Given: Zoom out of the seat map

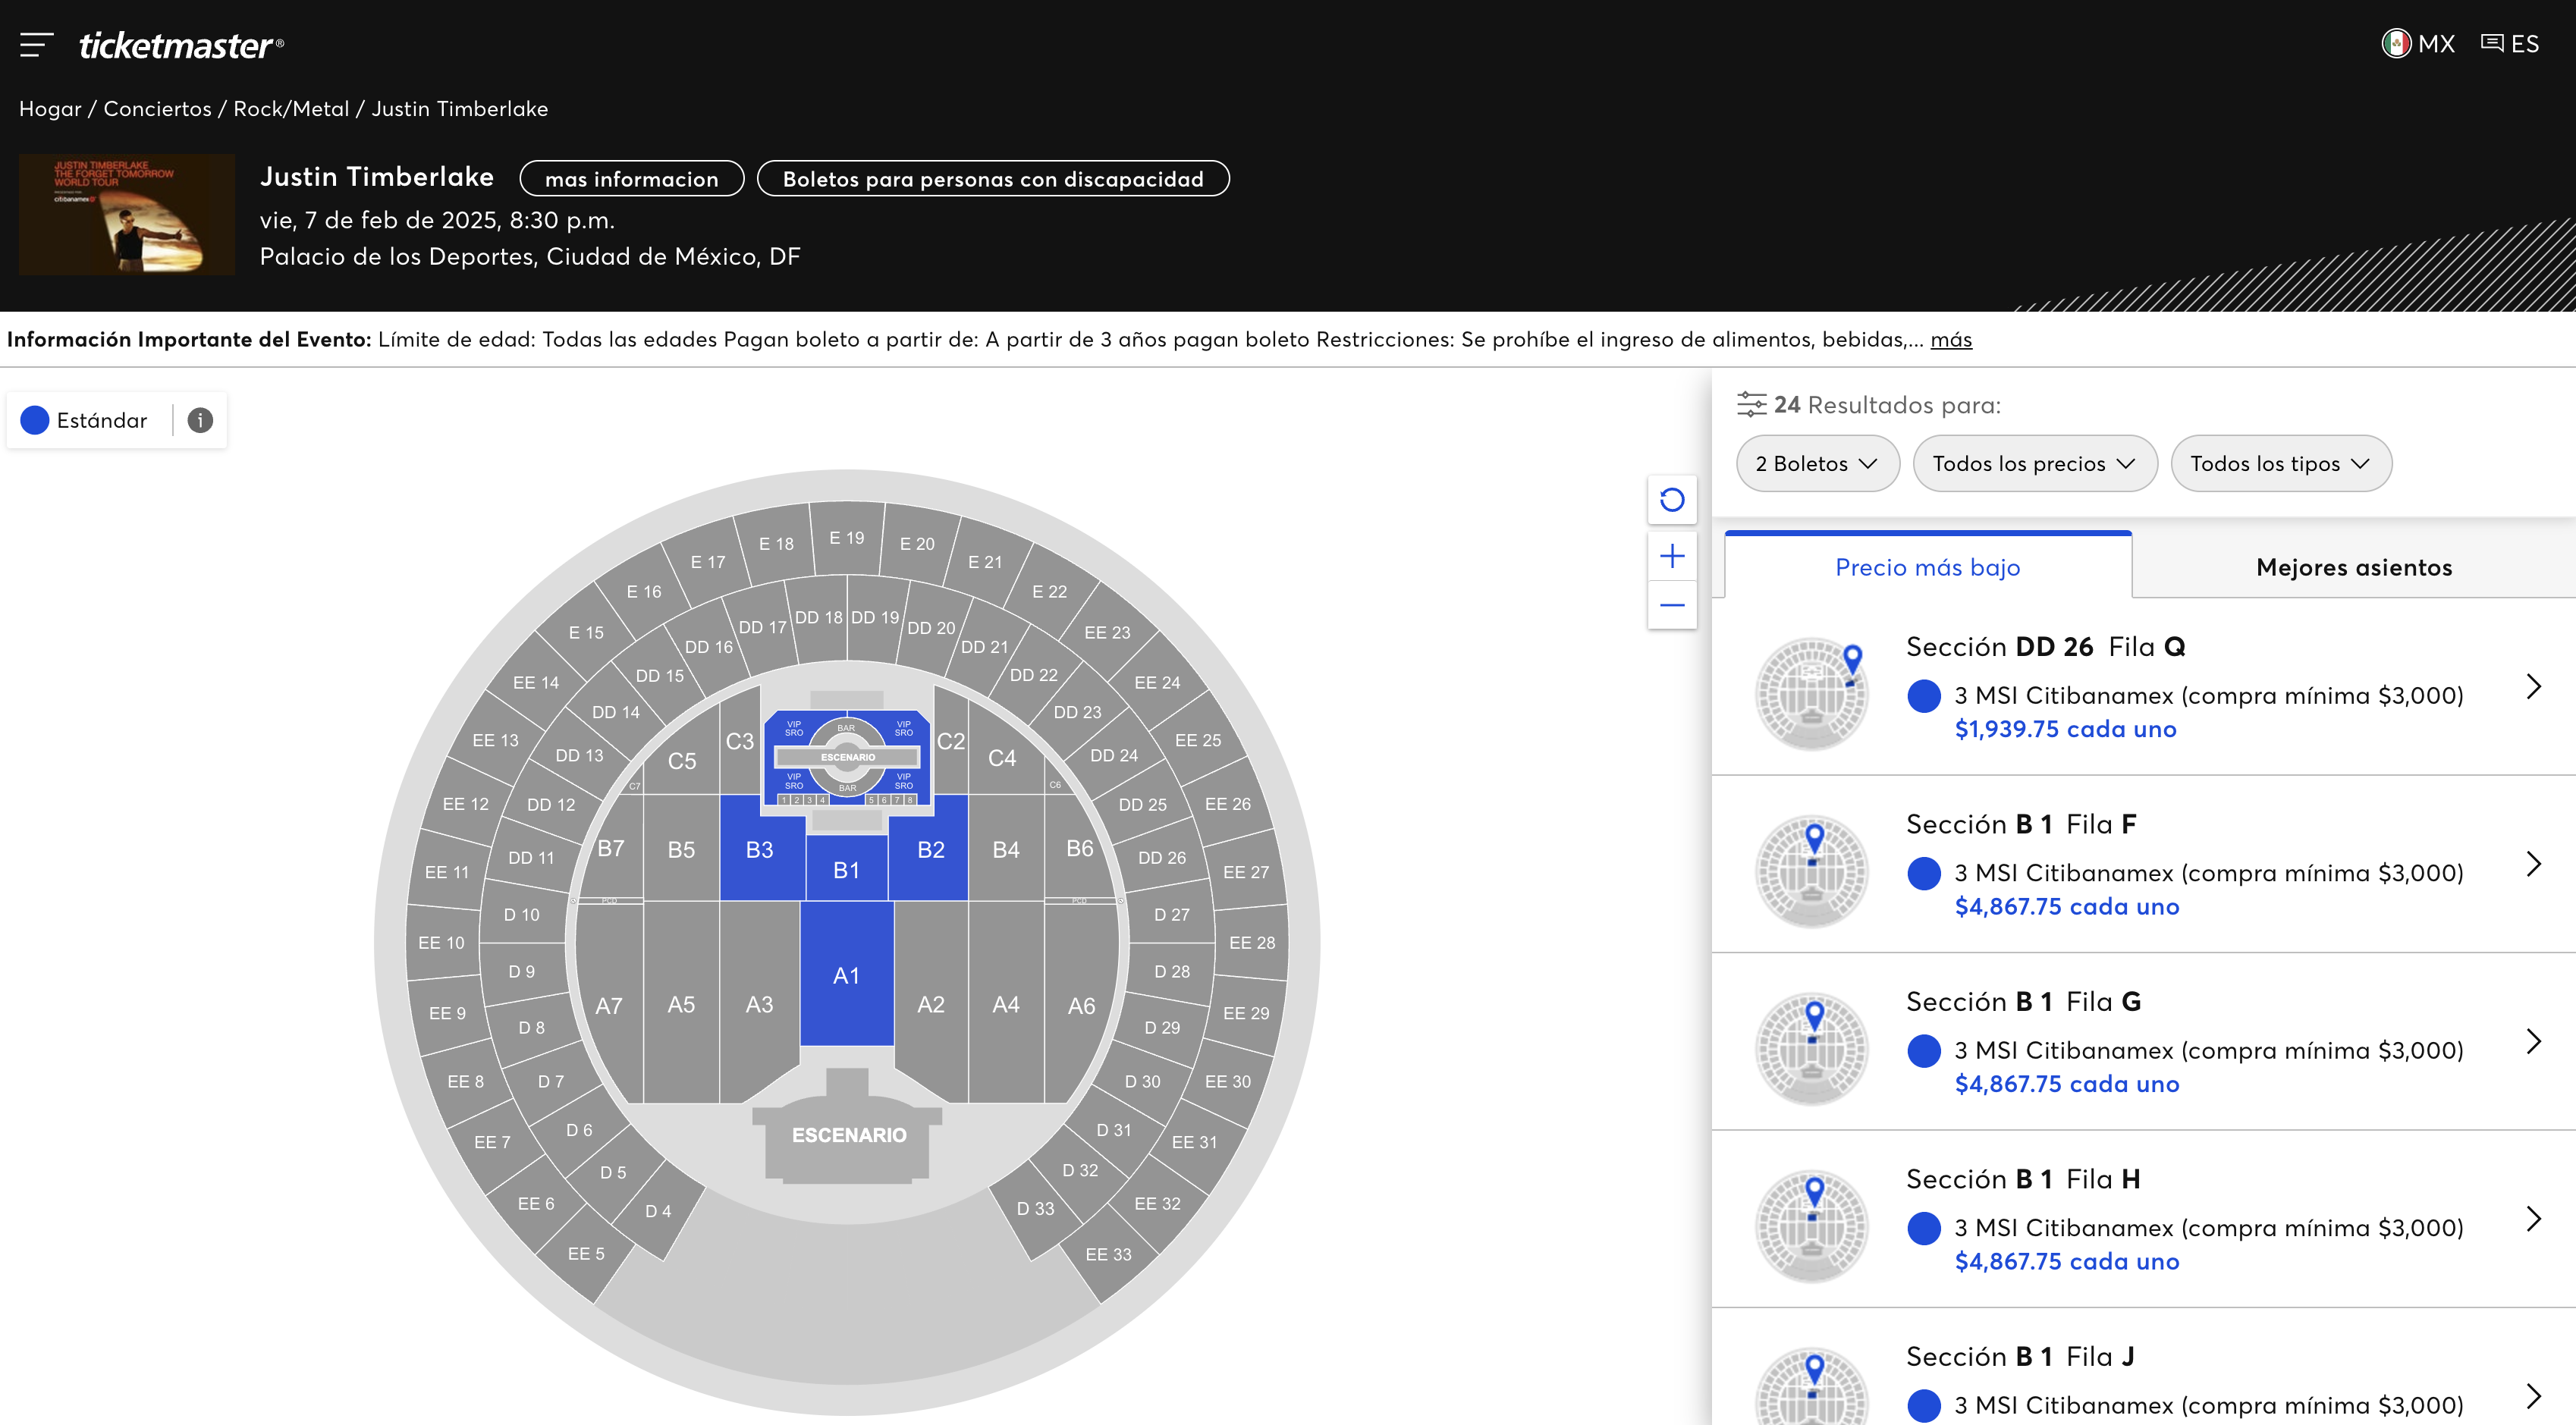Looking at the screenshot, I should [1672, 605].
